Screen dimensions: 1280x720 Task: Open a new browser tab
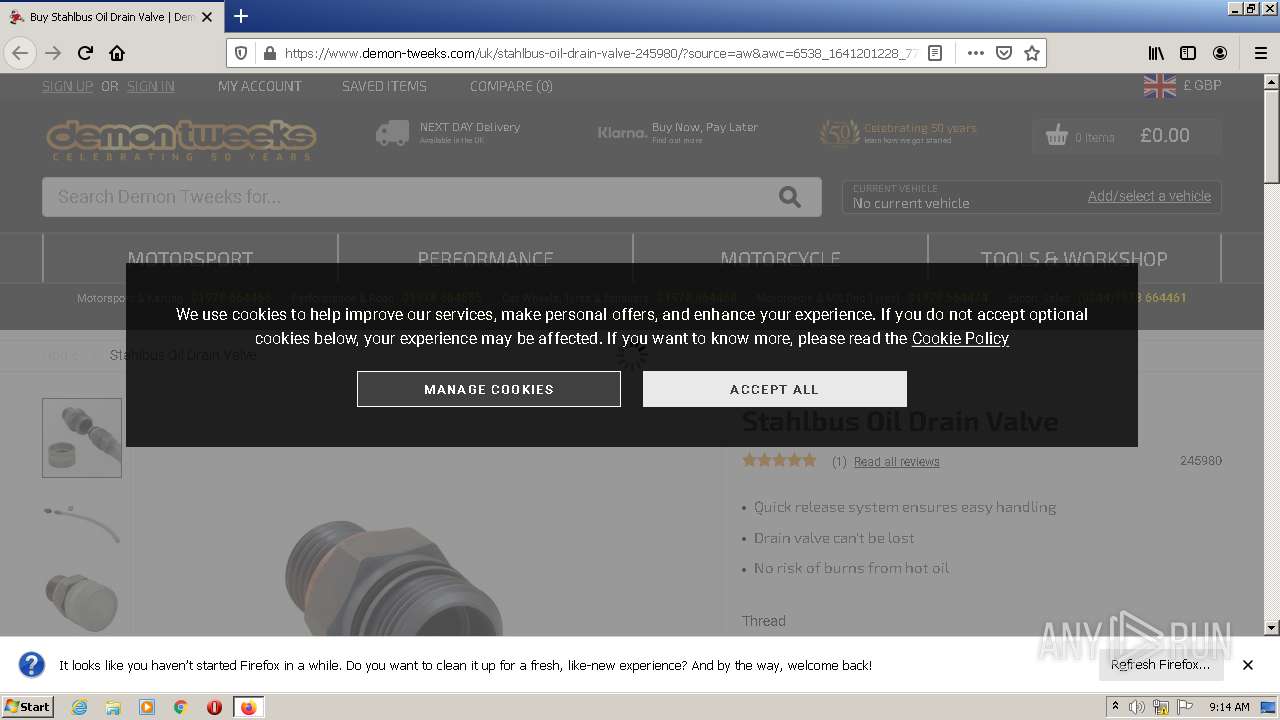point(241,16)
